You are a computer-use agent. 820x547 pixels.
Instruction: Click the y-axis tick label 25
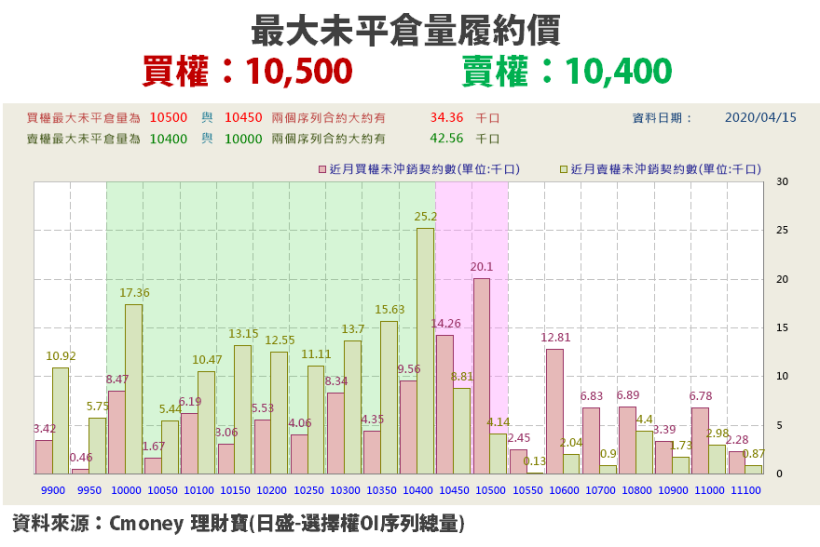coord(782,231)
